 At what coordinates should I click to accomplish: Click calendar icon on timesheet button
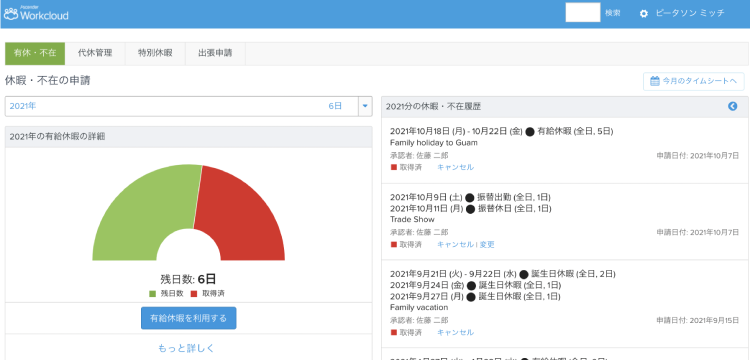click(655, 81)
